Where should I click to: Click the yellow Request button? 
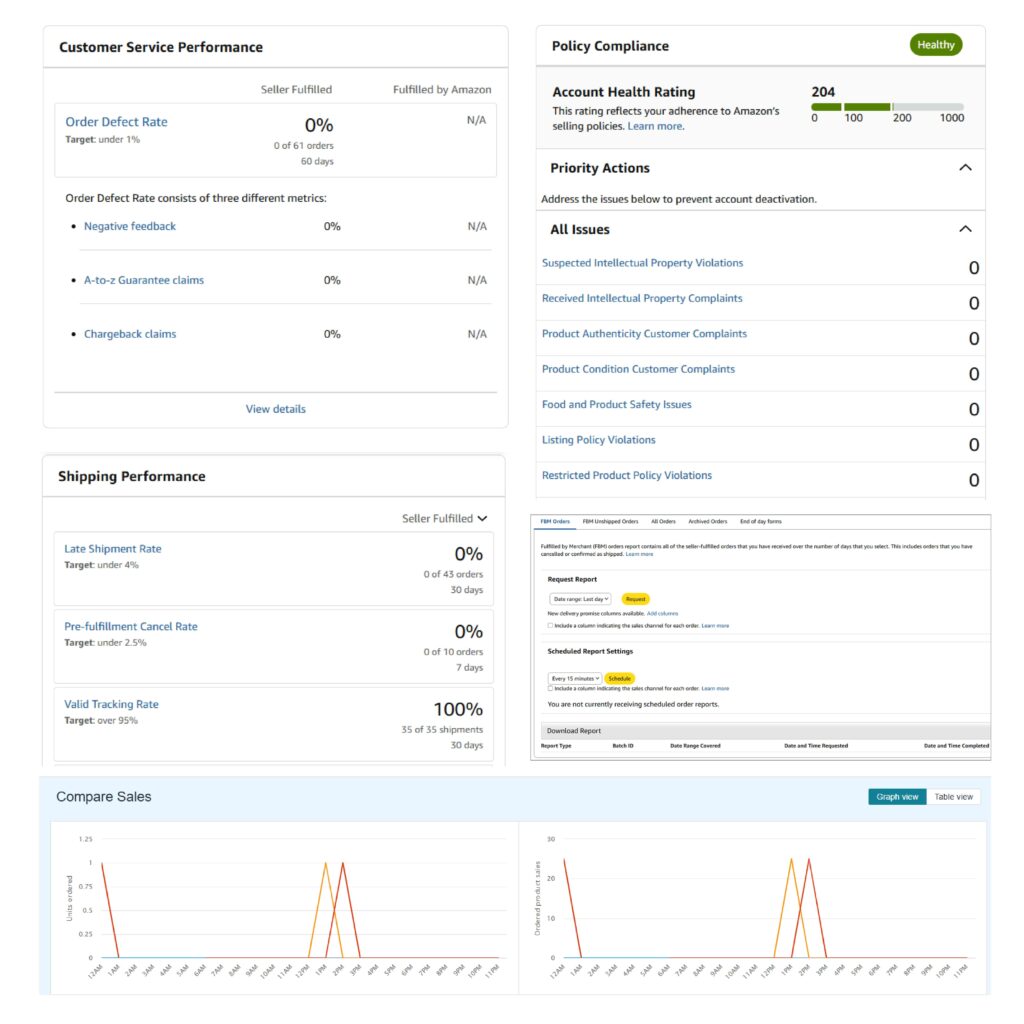[x=635, y=599]
